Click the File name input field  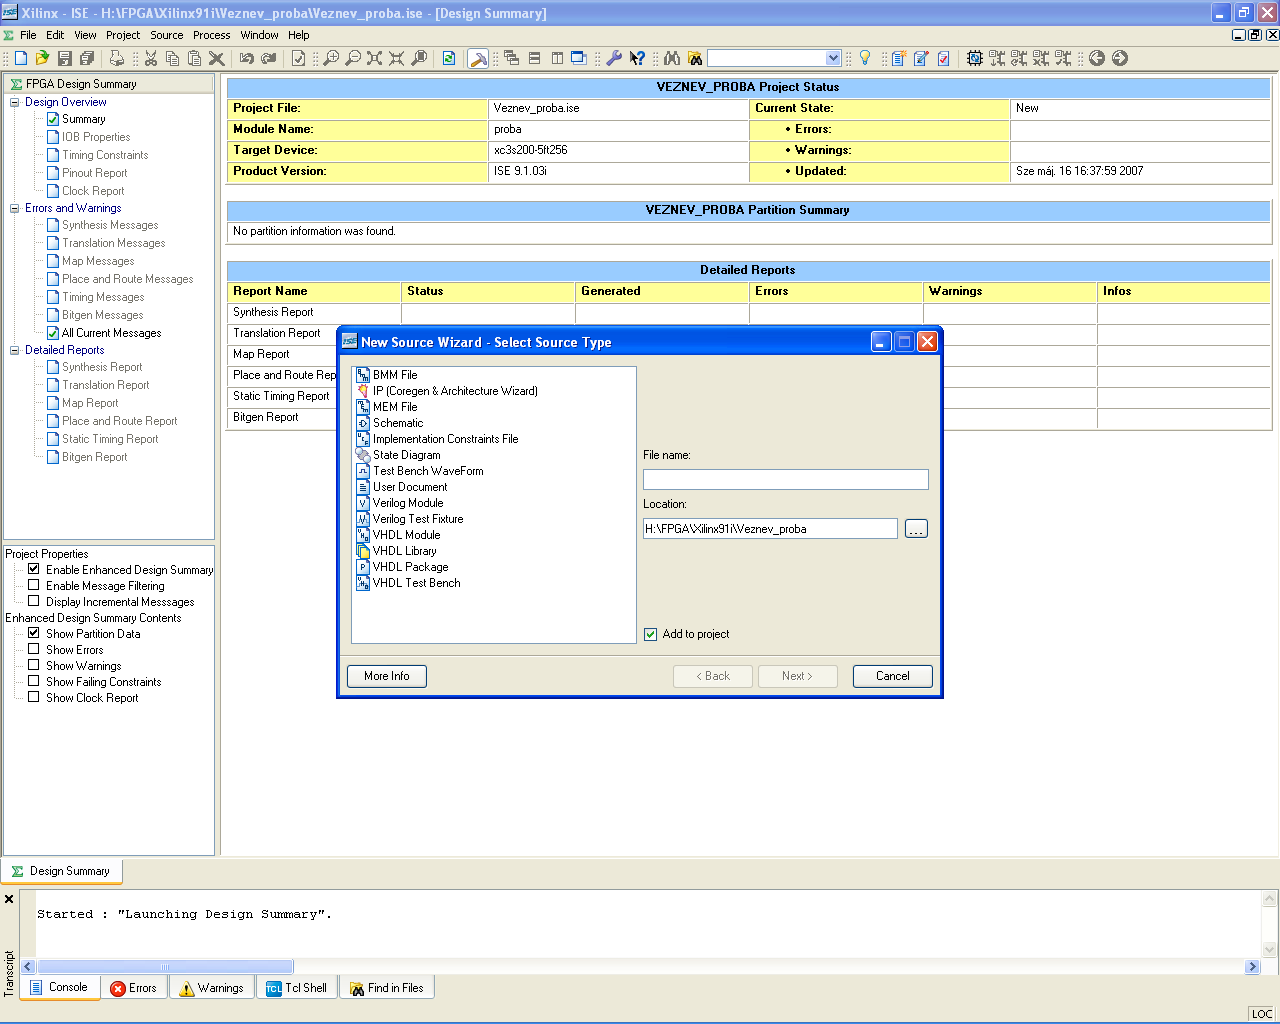(x=786, y=480)
